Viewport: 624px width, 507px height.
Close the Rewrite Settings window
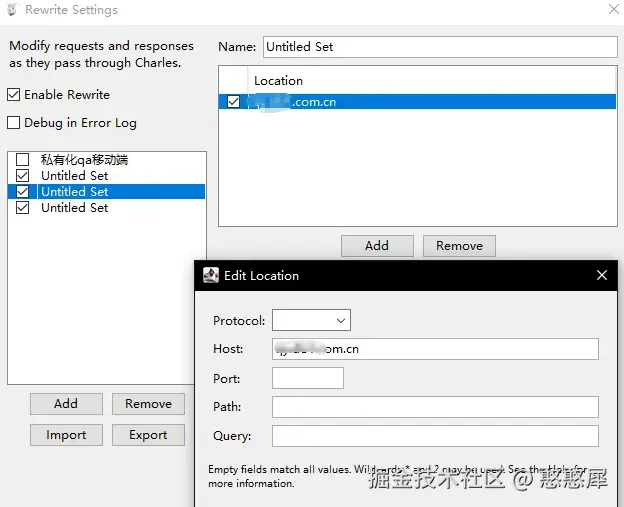pos(614,9)
